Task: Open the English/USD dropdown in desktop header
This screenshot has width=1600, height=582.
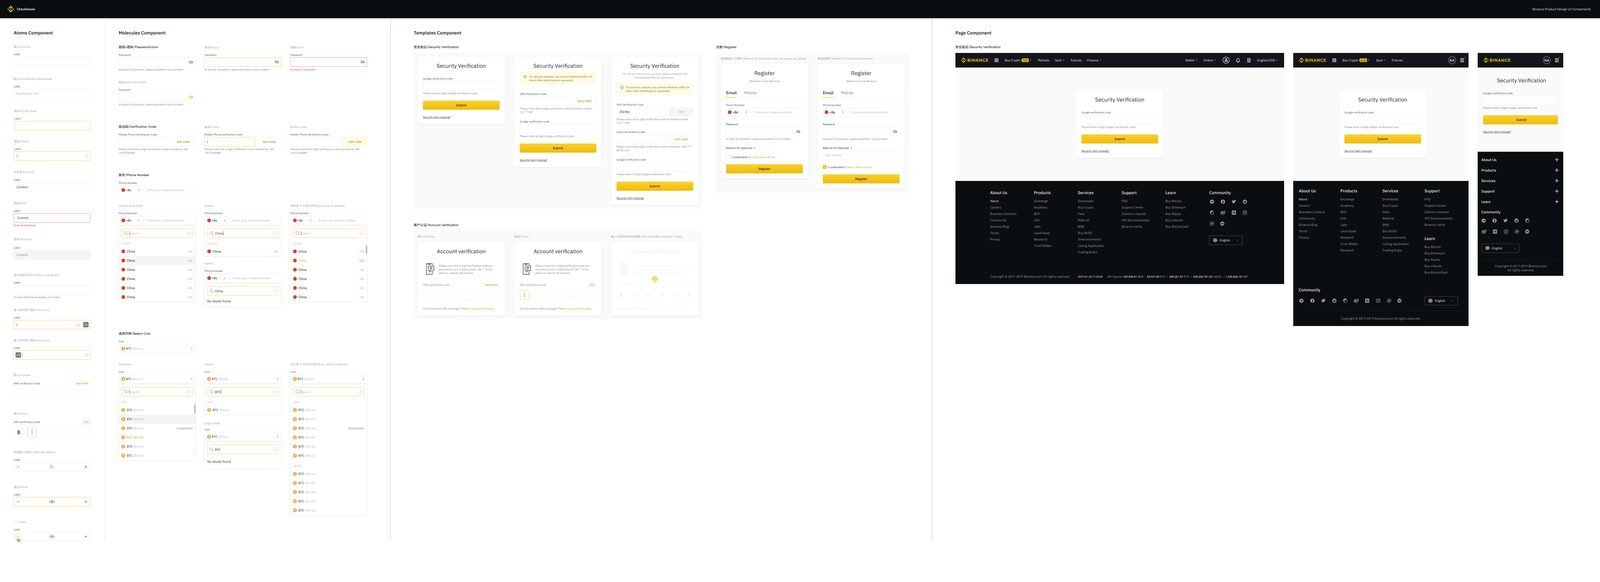Action: coord(1267,60)
